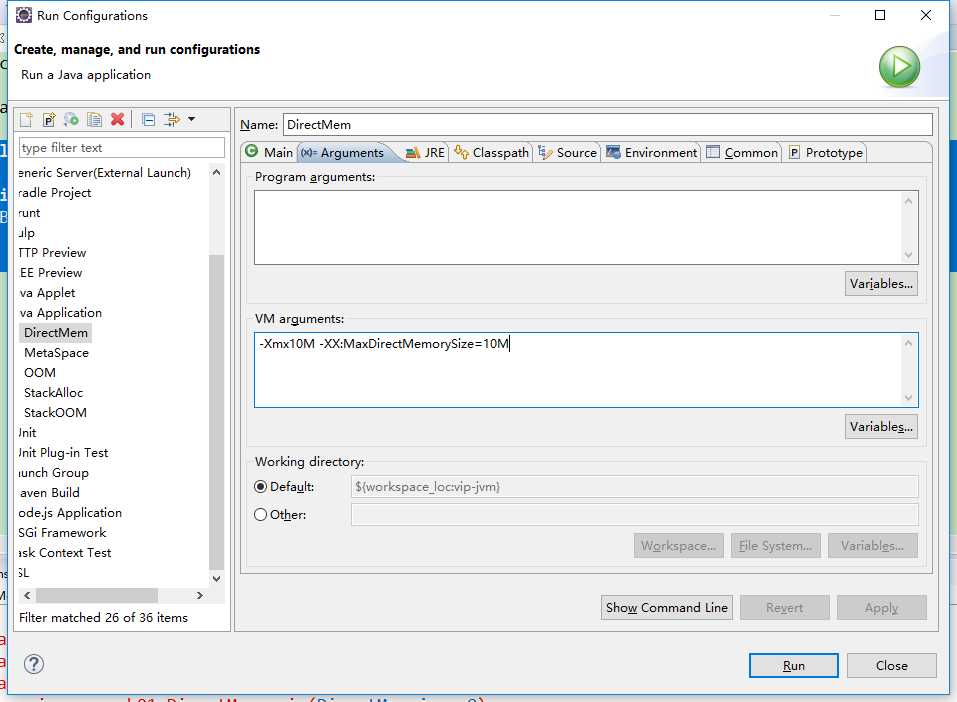Maximize the Run Configurations window
The width and height of the screenshot is (957, 702).
[880, 15]
